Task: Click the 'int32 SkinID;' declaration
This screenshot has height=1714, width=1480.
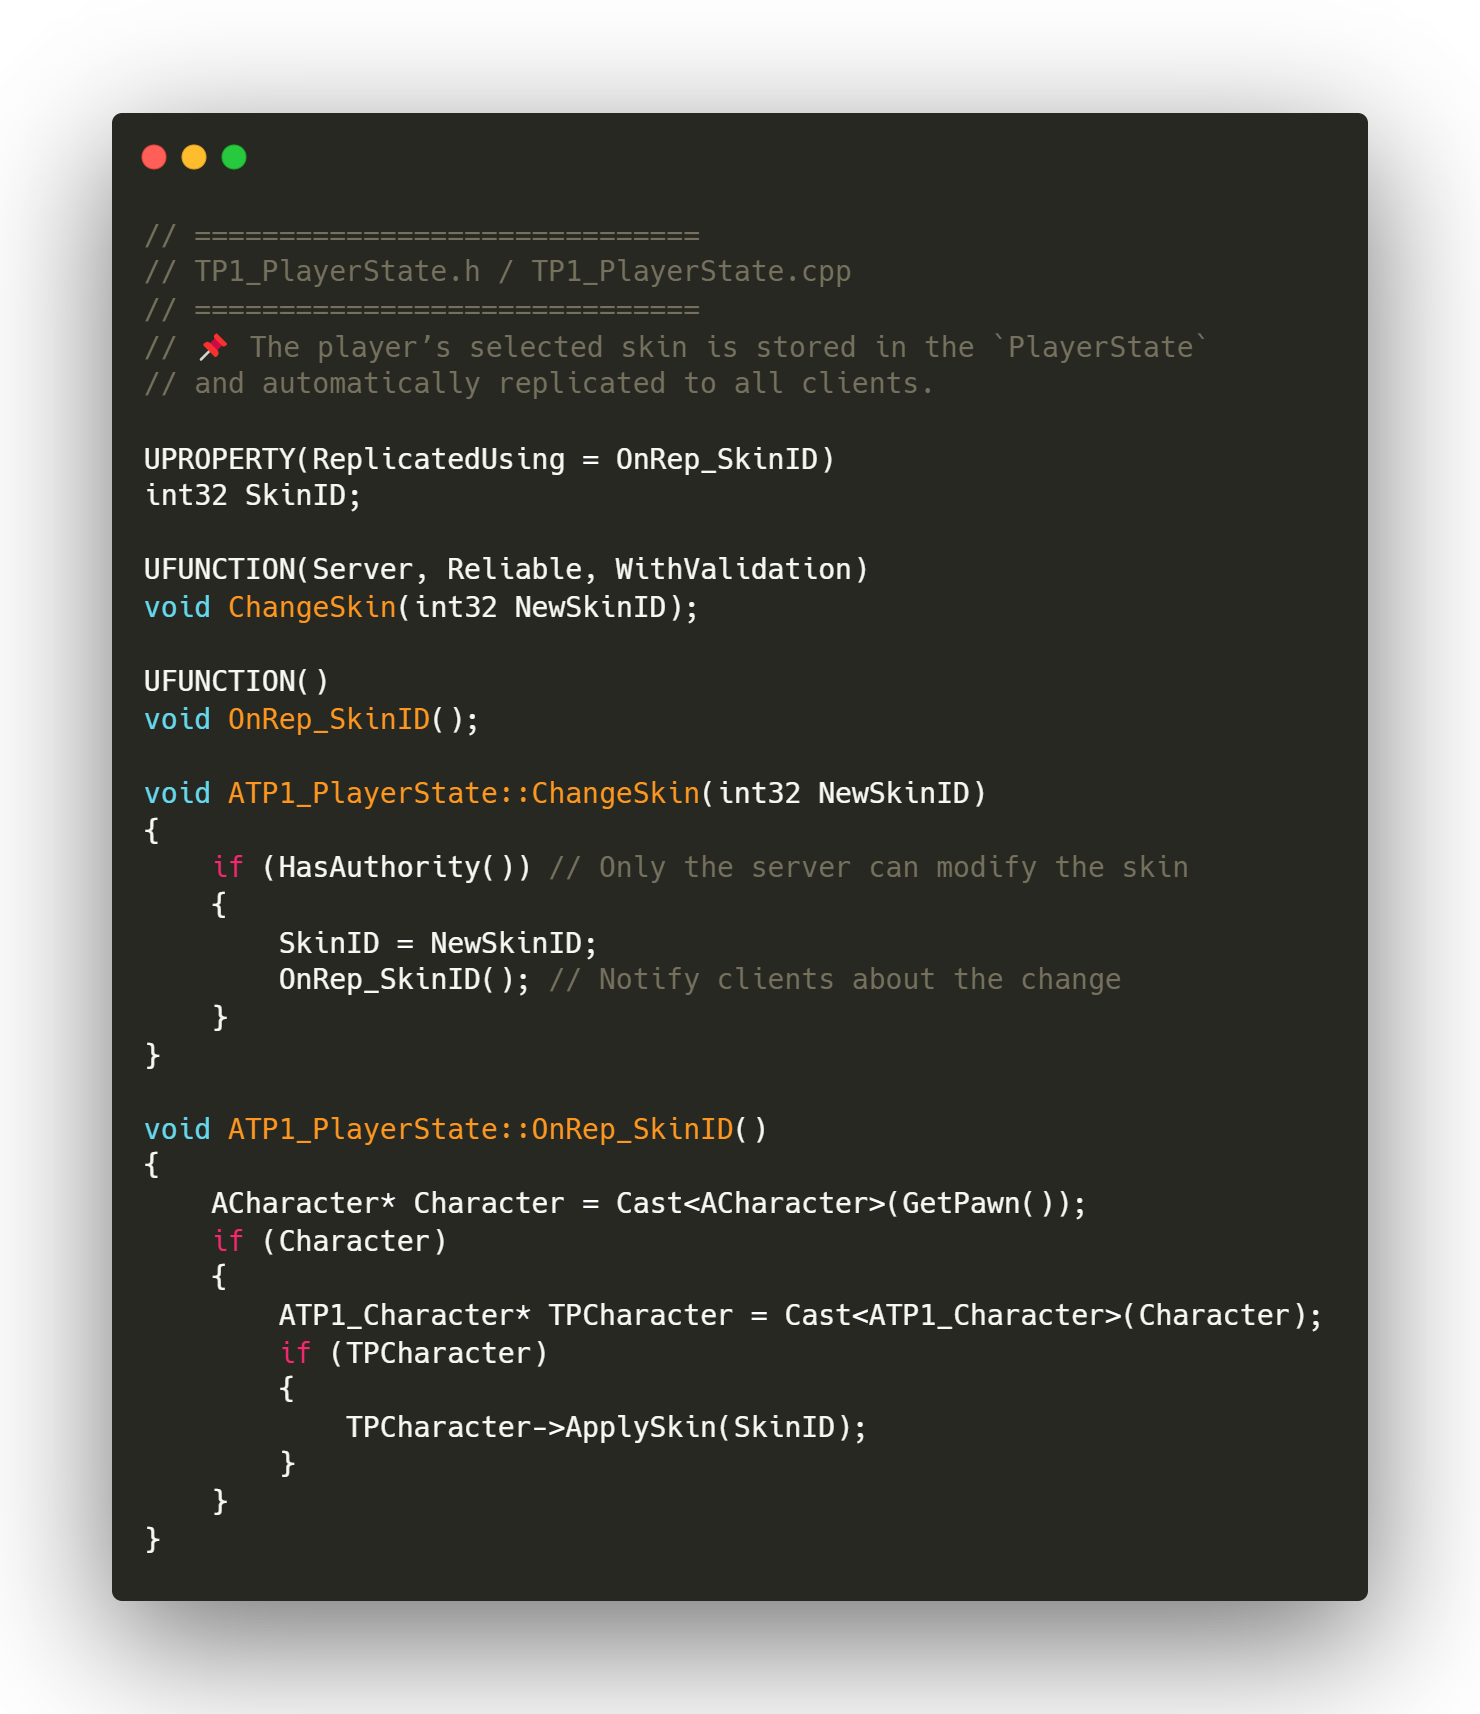Action: 253,495
